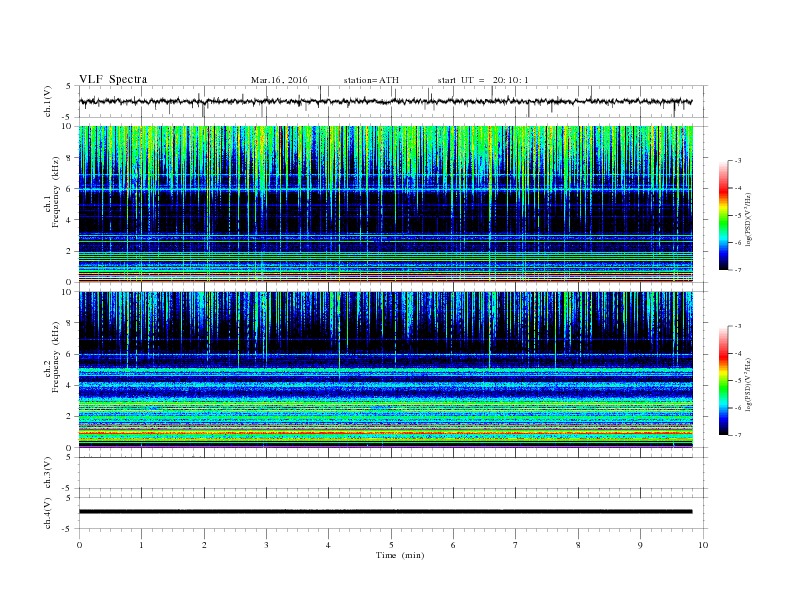Click the "VLF Spectra" plot title
The width and height of the screenshot is (792, 612).
tap(113, 79)
